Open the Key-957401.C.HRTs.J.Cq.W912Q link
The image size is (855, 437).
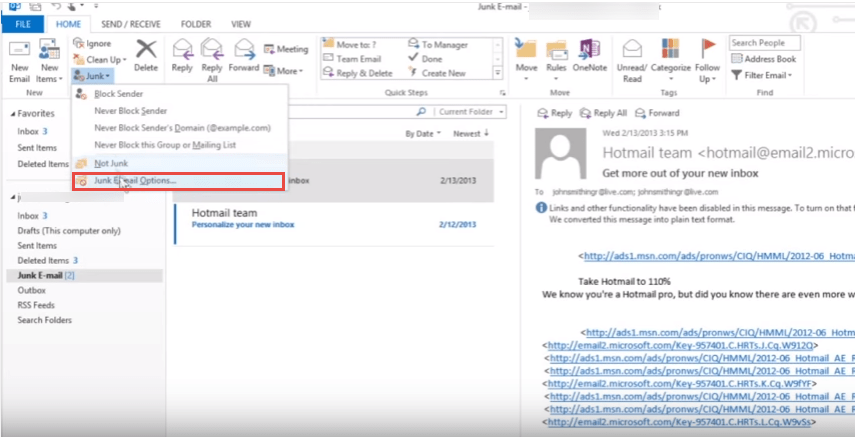point(680,345)
